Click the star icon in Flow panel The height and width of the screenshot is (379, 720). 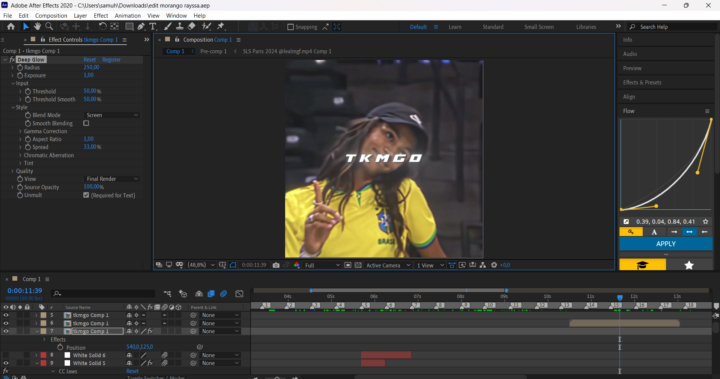689,265
